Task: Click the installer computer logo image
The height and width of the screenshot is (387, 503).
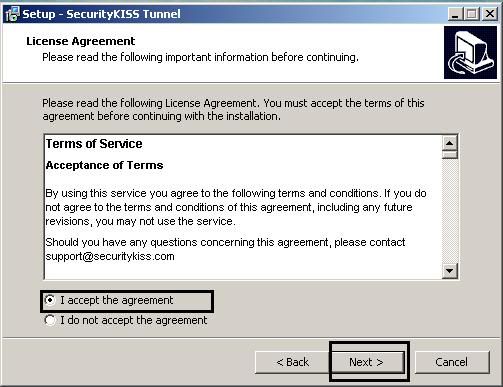Action: pos(470,52)
